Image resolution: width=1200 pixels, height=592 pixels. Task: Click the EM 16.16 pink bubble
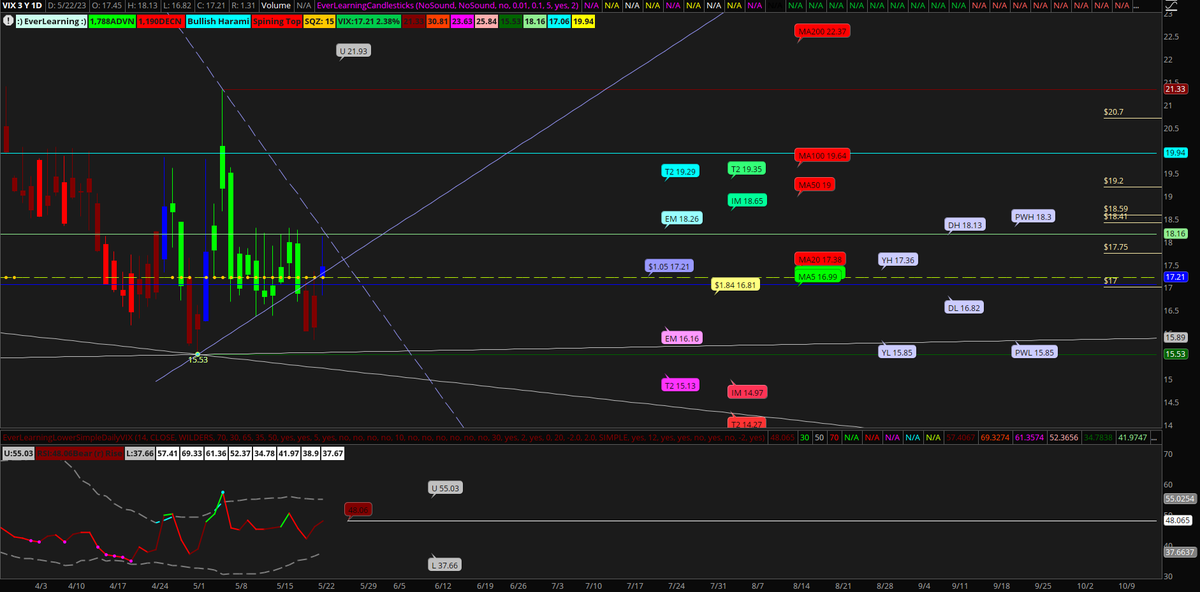(x=681, y=338)
